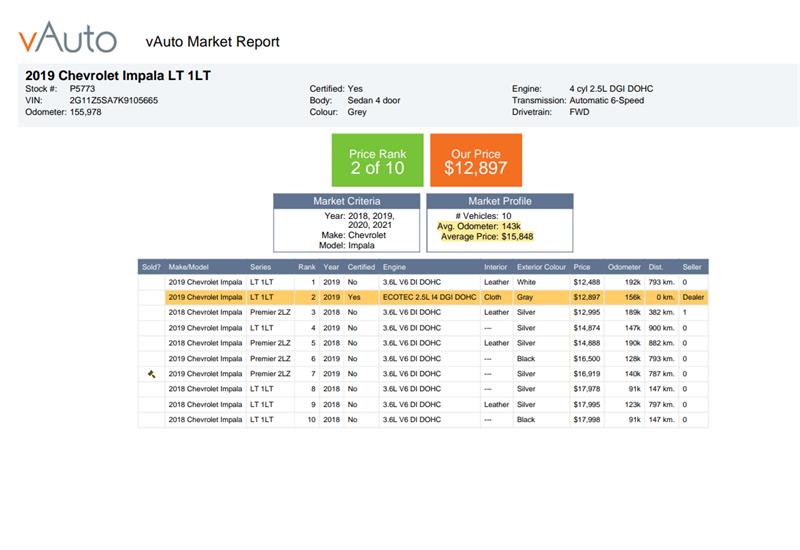Select the Market Profile panel header
The image size is (800, 550).
point(500,201)
